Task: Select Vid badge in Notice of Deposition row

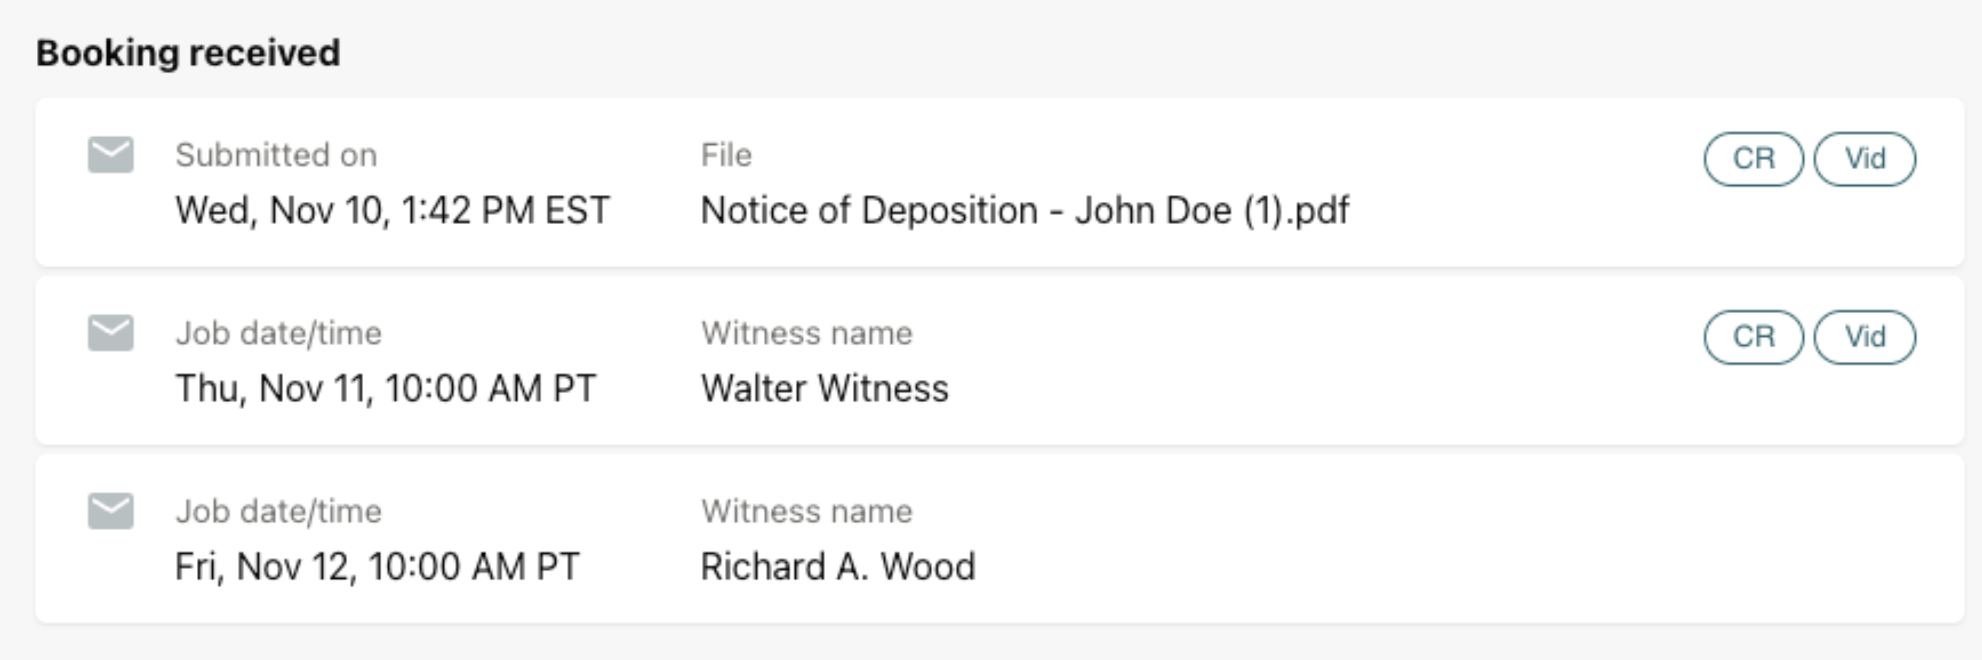Action: (1865, 159)
